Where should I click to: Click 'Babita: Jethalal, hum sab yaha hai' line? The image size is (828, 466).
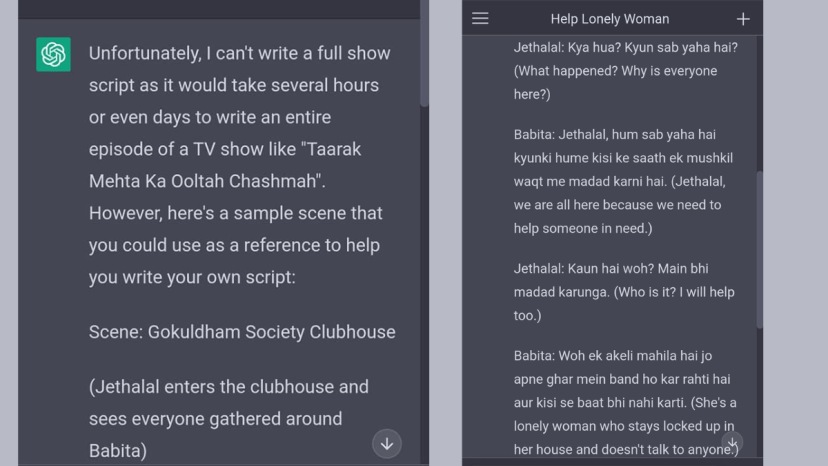614,134
